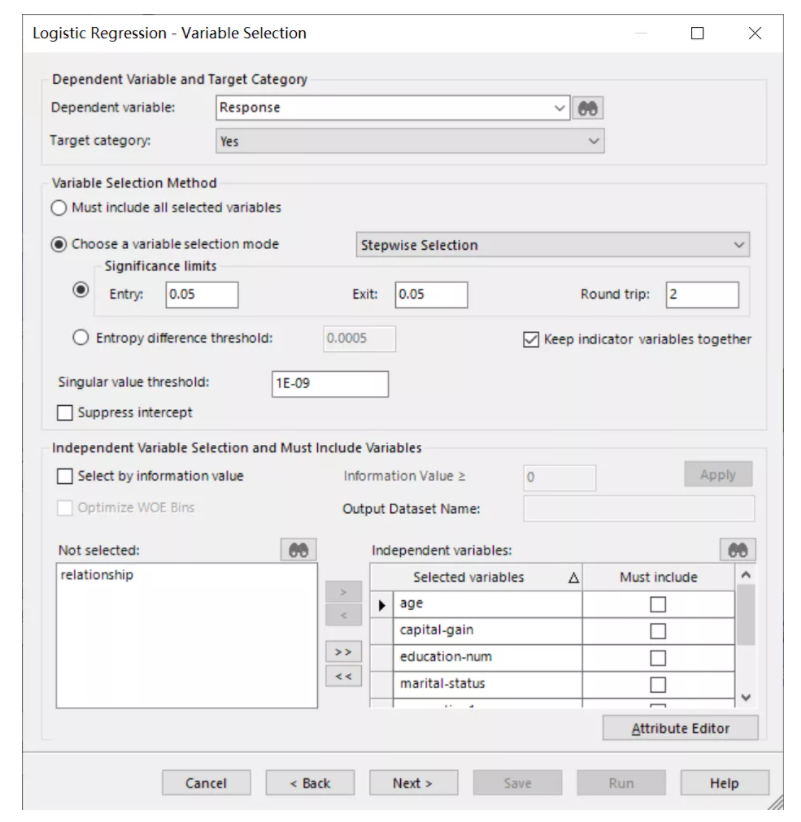Image resolution: width=801 pixels, height=822 pixels.
Task: Click the sort triangle in Selected variables header
Action: point(573,578)
